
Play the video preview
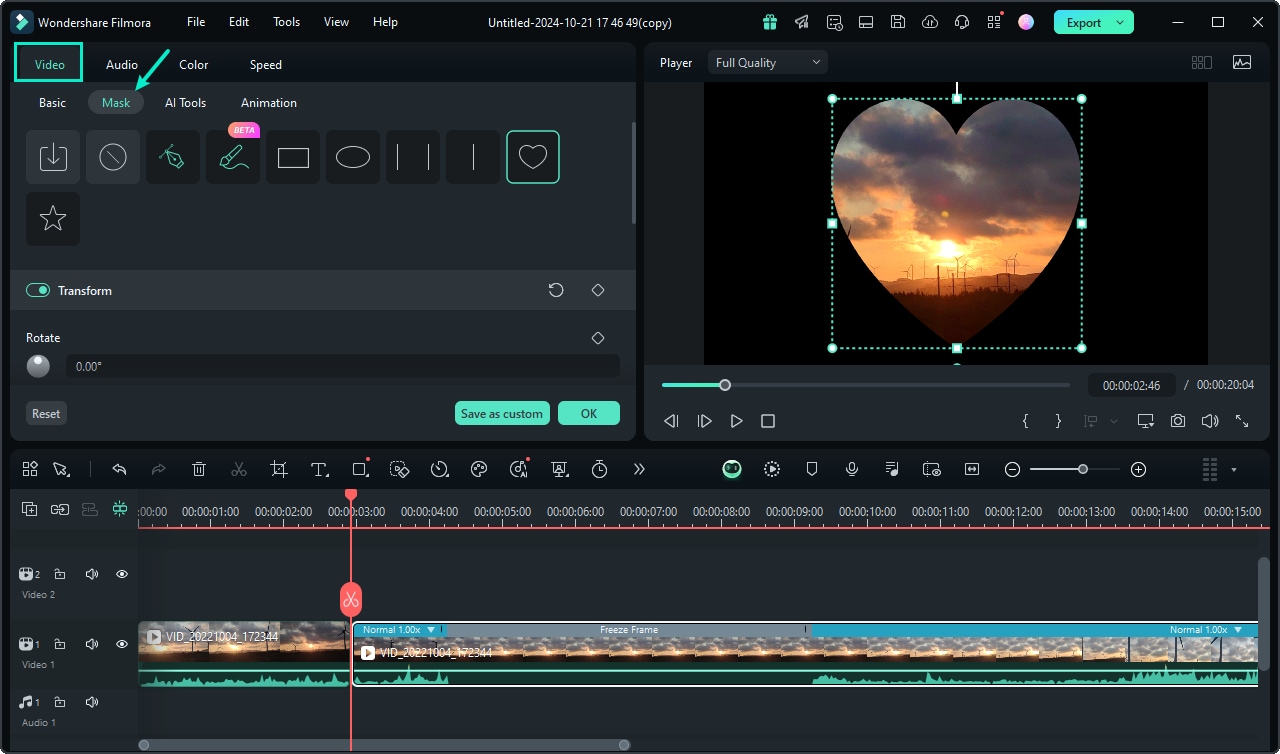tap(736, 421)
